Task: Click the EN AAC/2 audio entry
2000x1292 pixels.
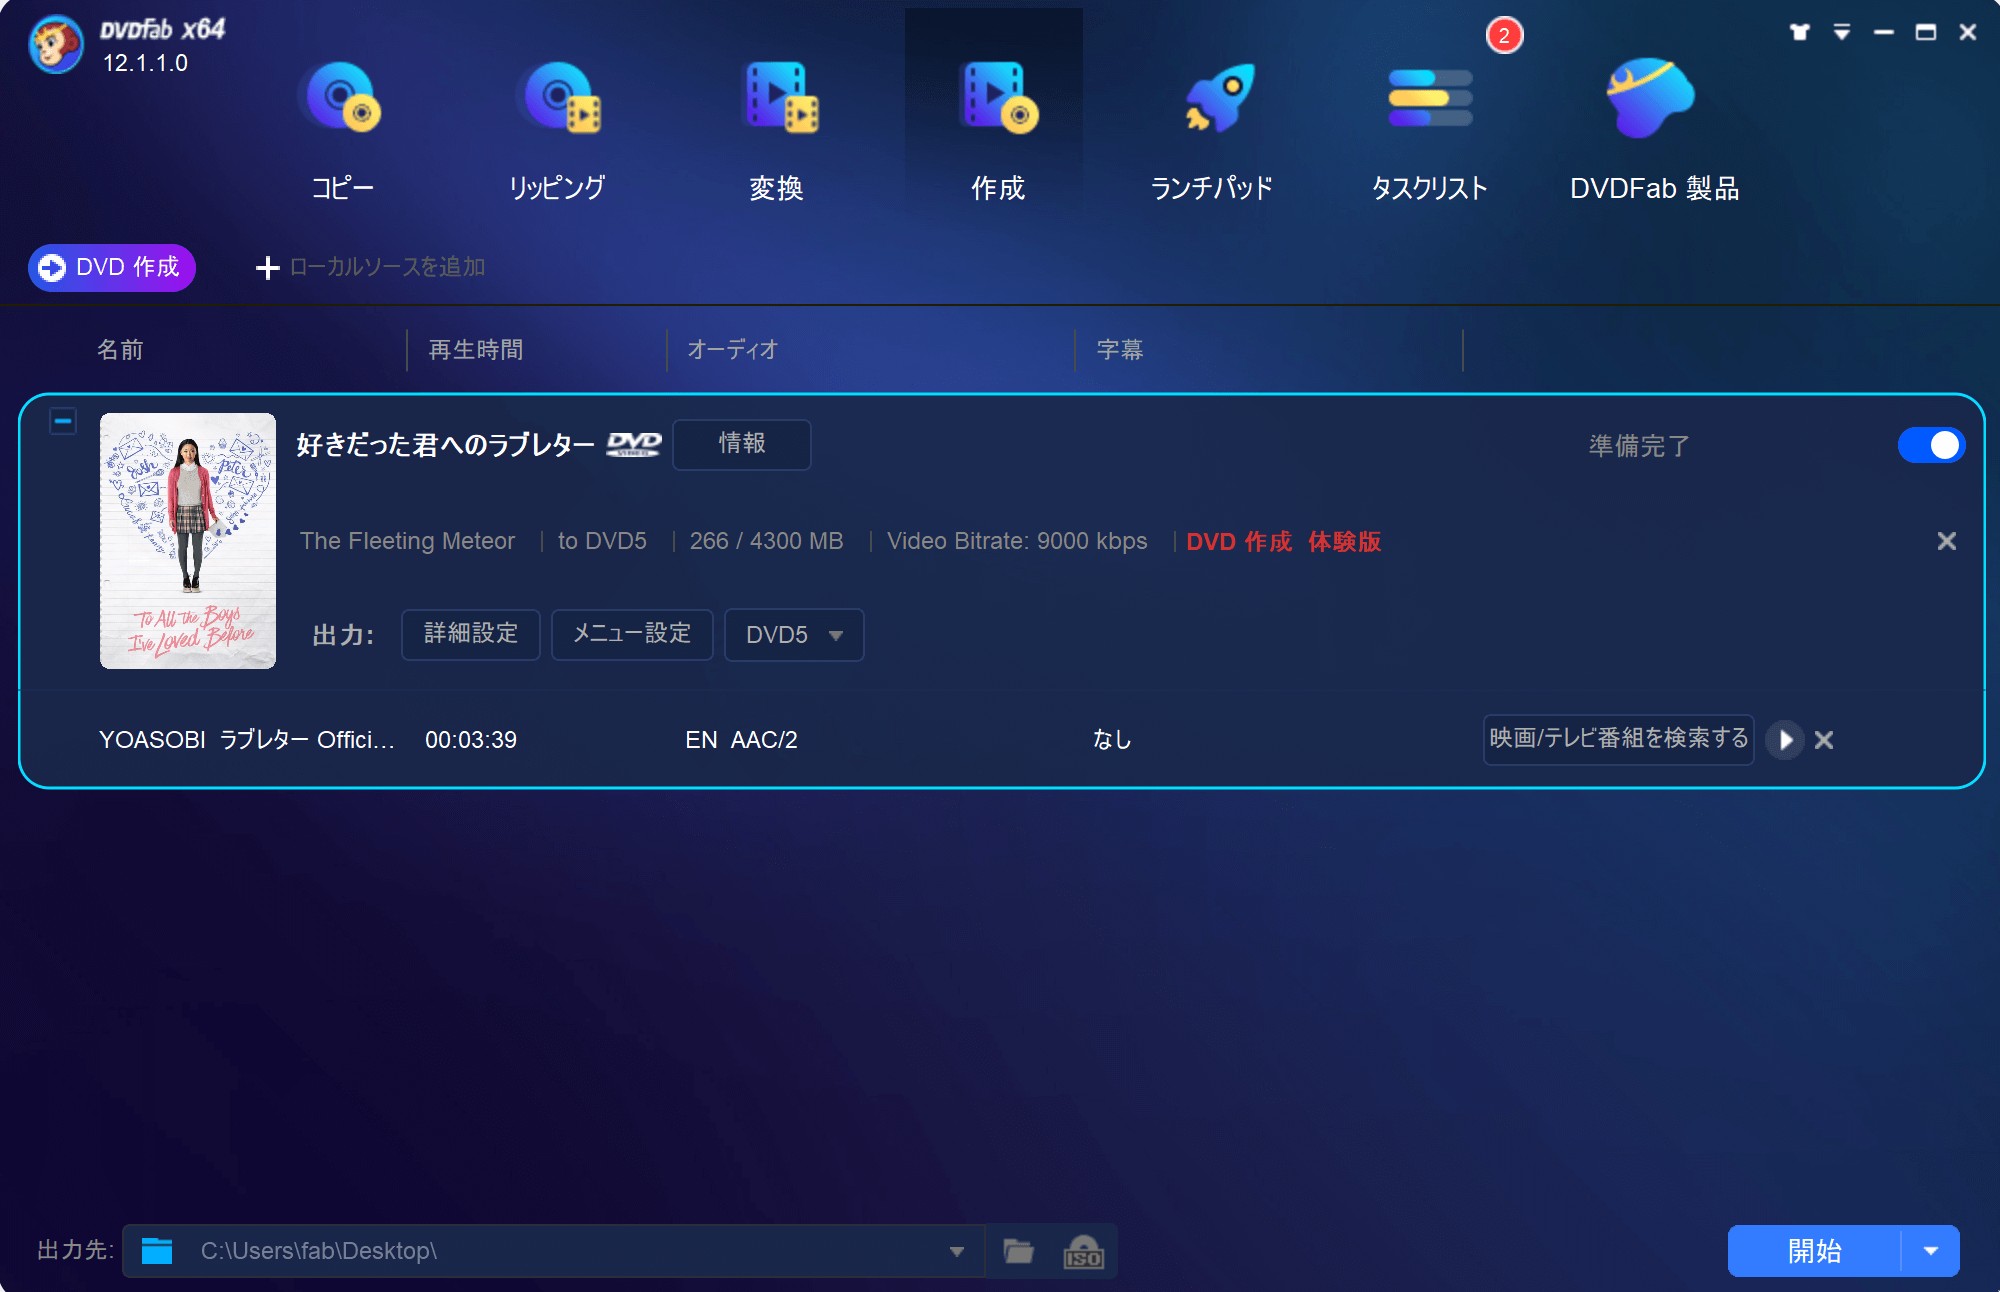Action: (x=741, y=740)
